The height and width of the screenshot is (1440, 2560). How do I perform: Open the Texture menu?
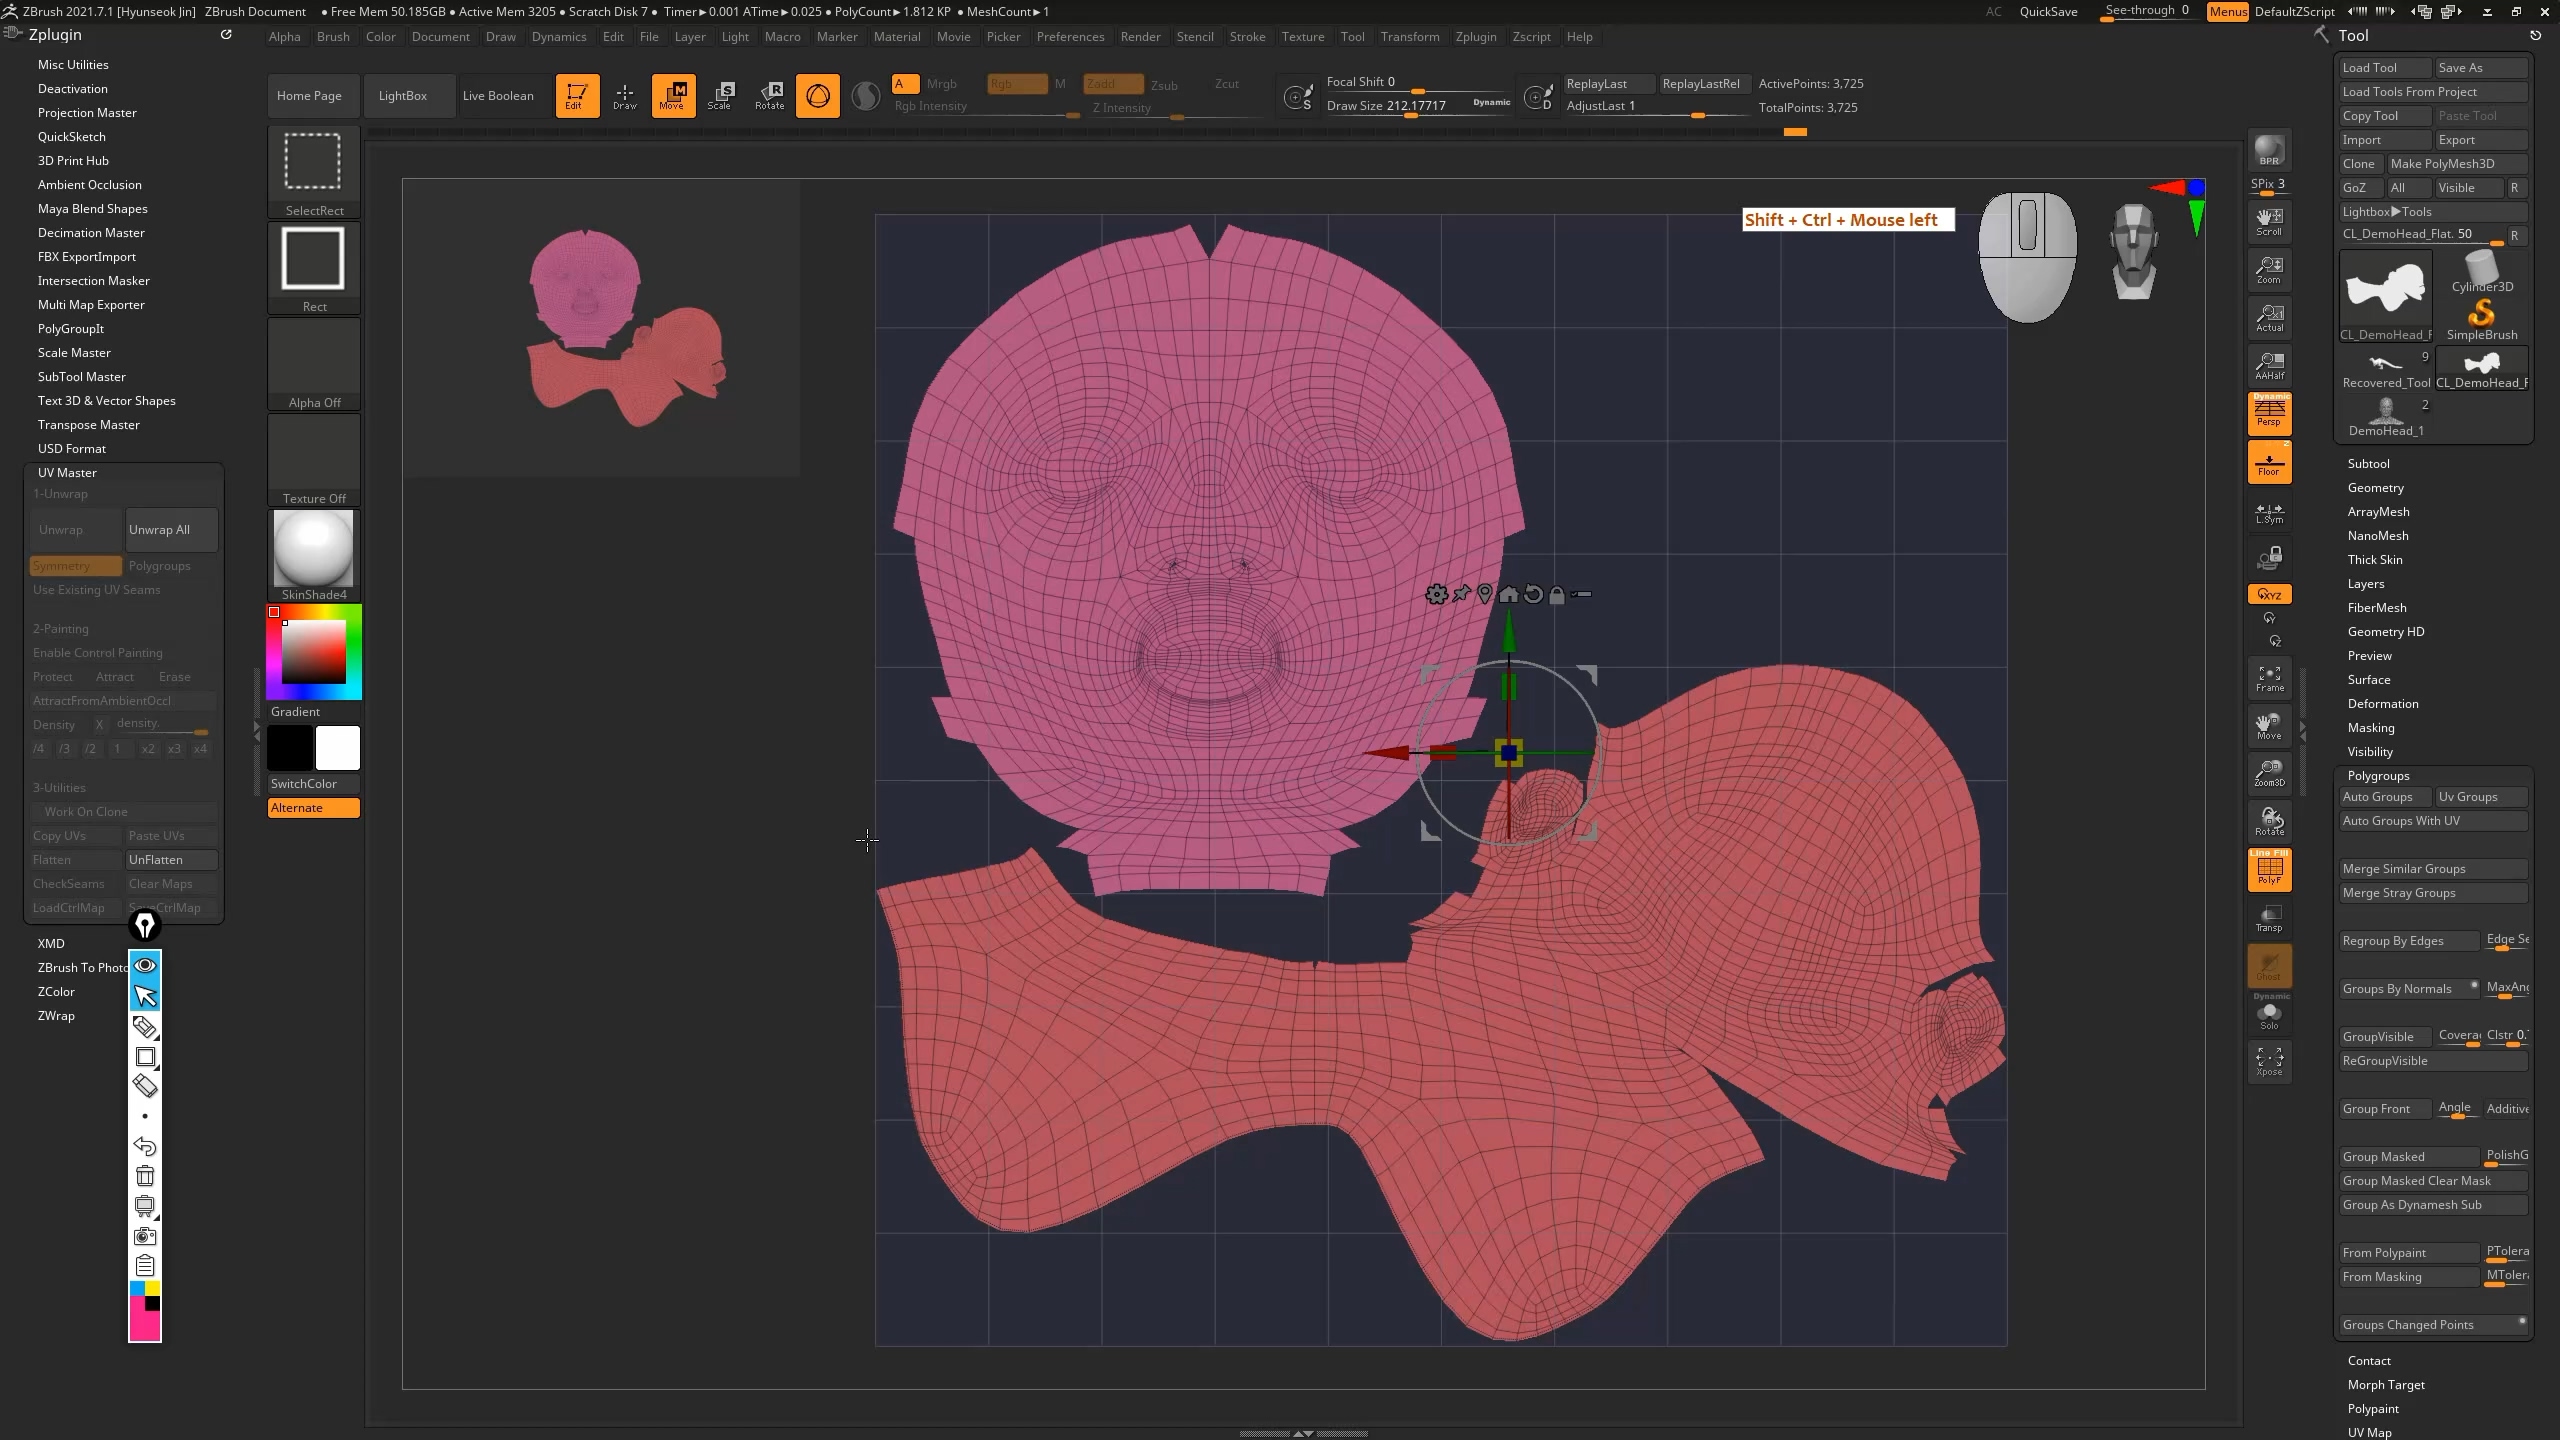1302,37
